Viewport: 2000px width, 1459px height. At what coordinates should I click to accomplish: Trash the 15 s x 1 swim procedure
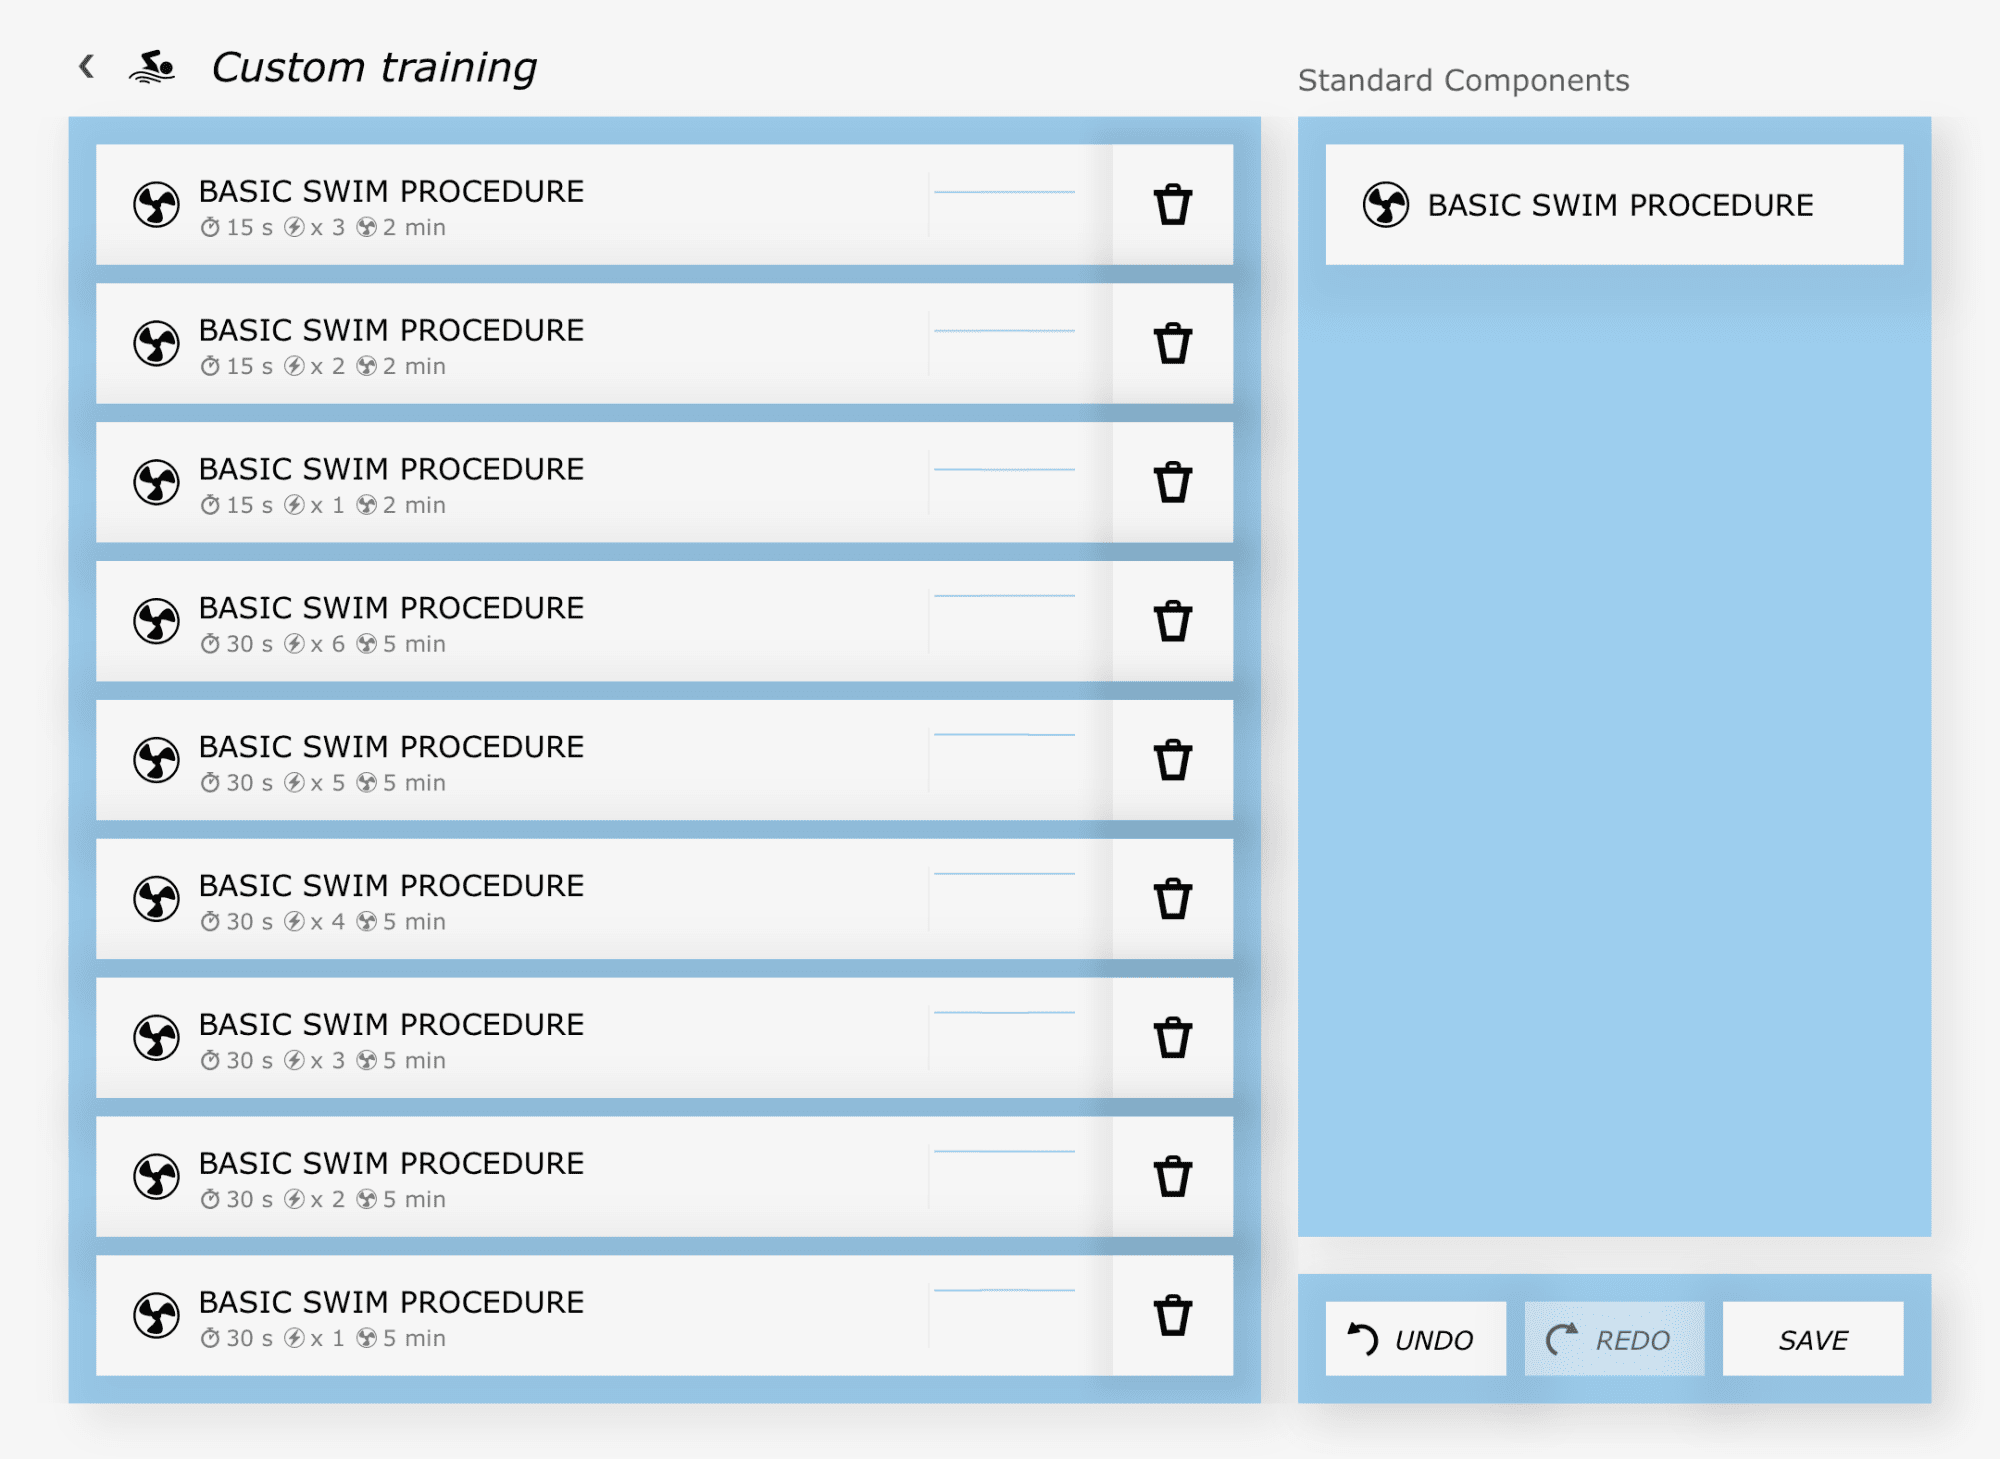click(1172, 482)
